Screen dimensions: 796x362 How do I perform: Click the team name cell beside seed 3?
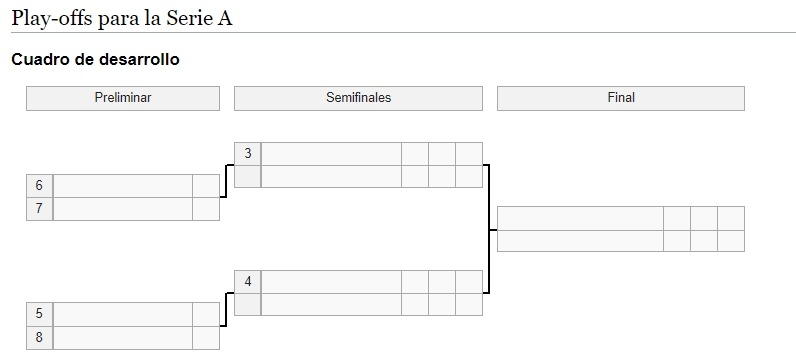click(x=331, y=154)
